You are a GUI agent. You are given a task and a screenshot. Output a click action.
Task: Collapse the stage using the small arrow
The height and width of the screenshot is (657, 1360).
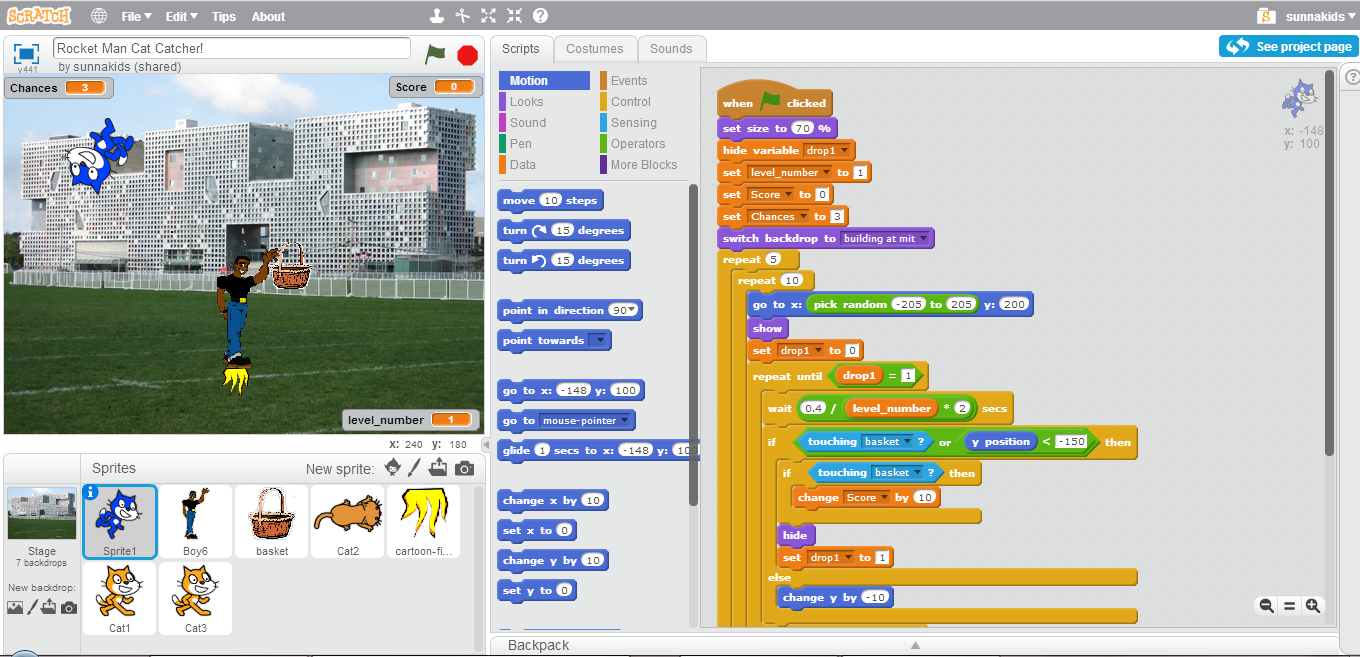click(485, 444)
